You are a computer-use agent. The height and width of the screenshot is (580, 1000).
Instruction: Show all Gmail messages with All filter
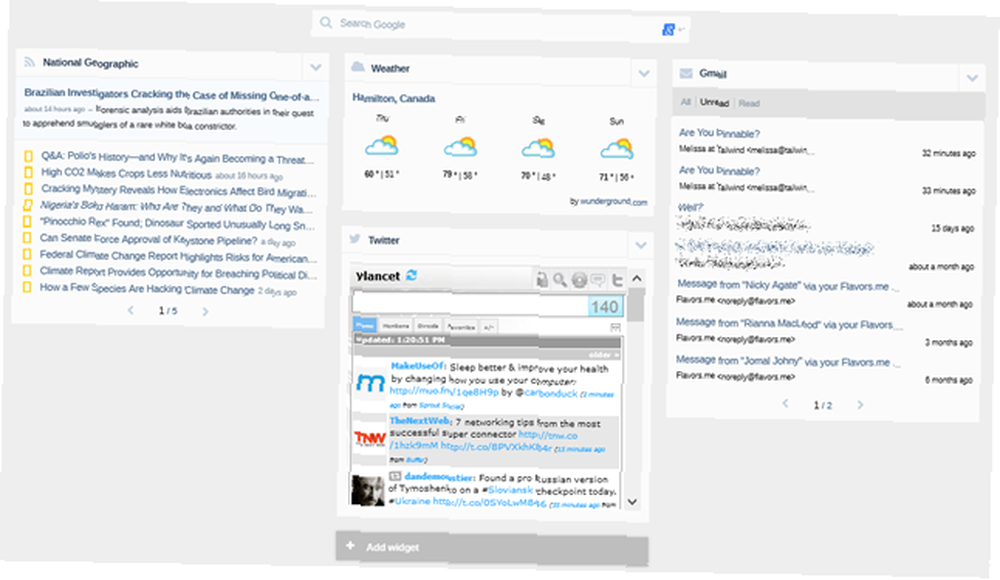coord(686,102)
